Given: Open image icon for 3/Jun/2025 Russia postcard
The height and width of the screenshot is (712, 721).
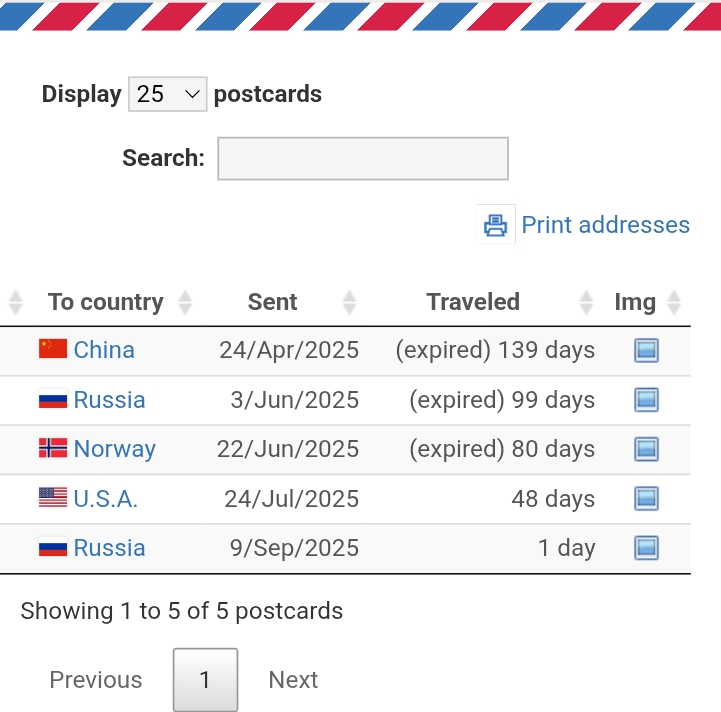Looking at the screenshot, I should click(646, 400).
